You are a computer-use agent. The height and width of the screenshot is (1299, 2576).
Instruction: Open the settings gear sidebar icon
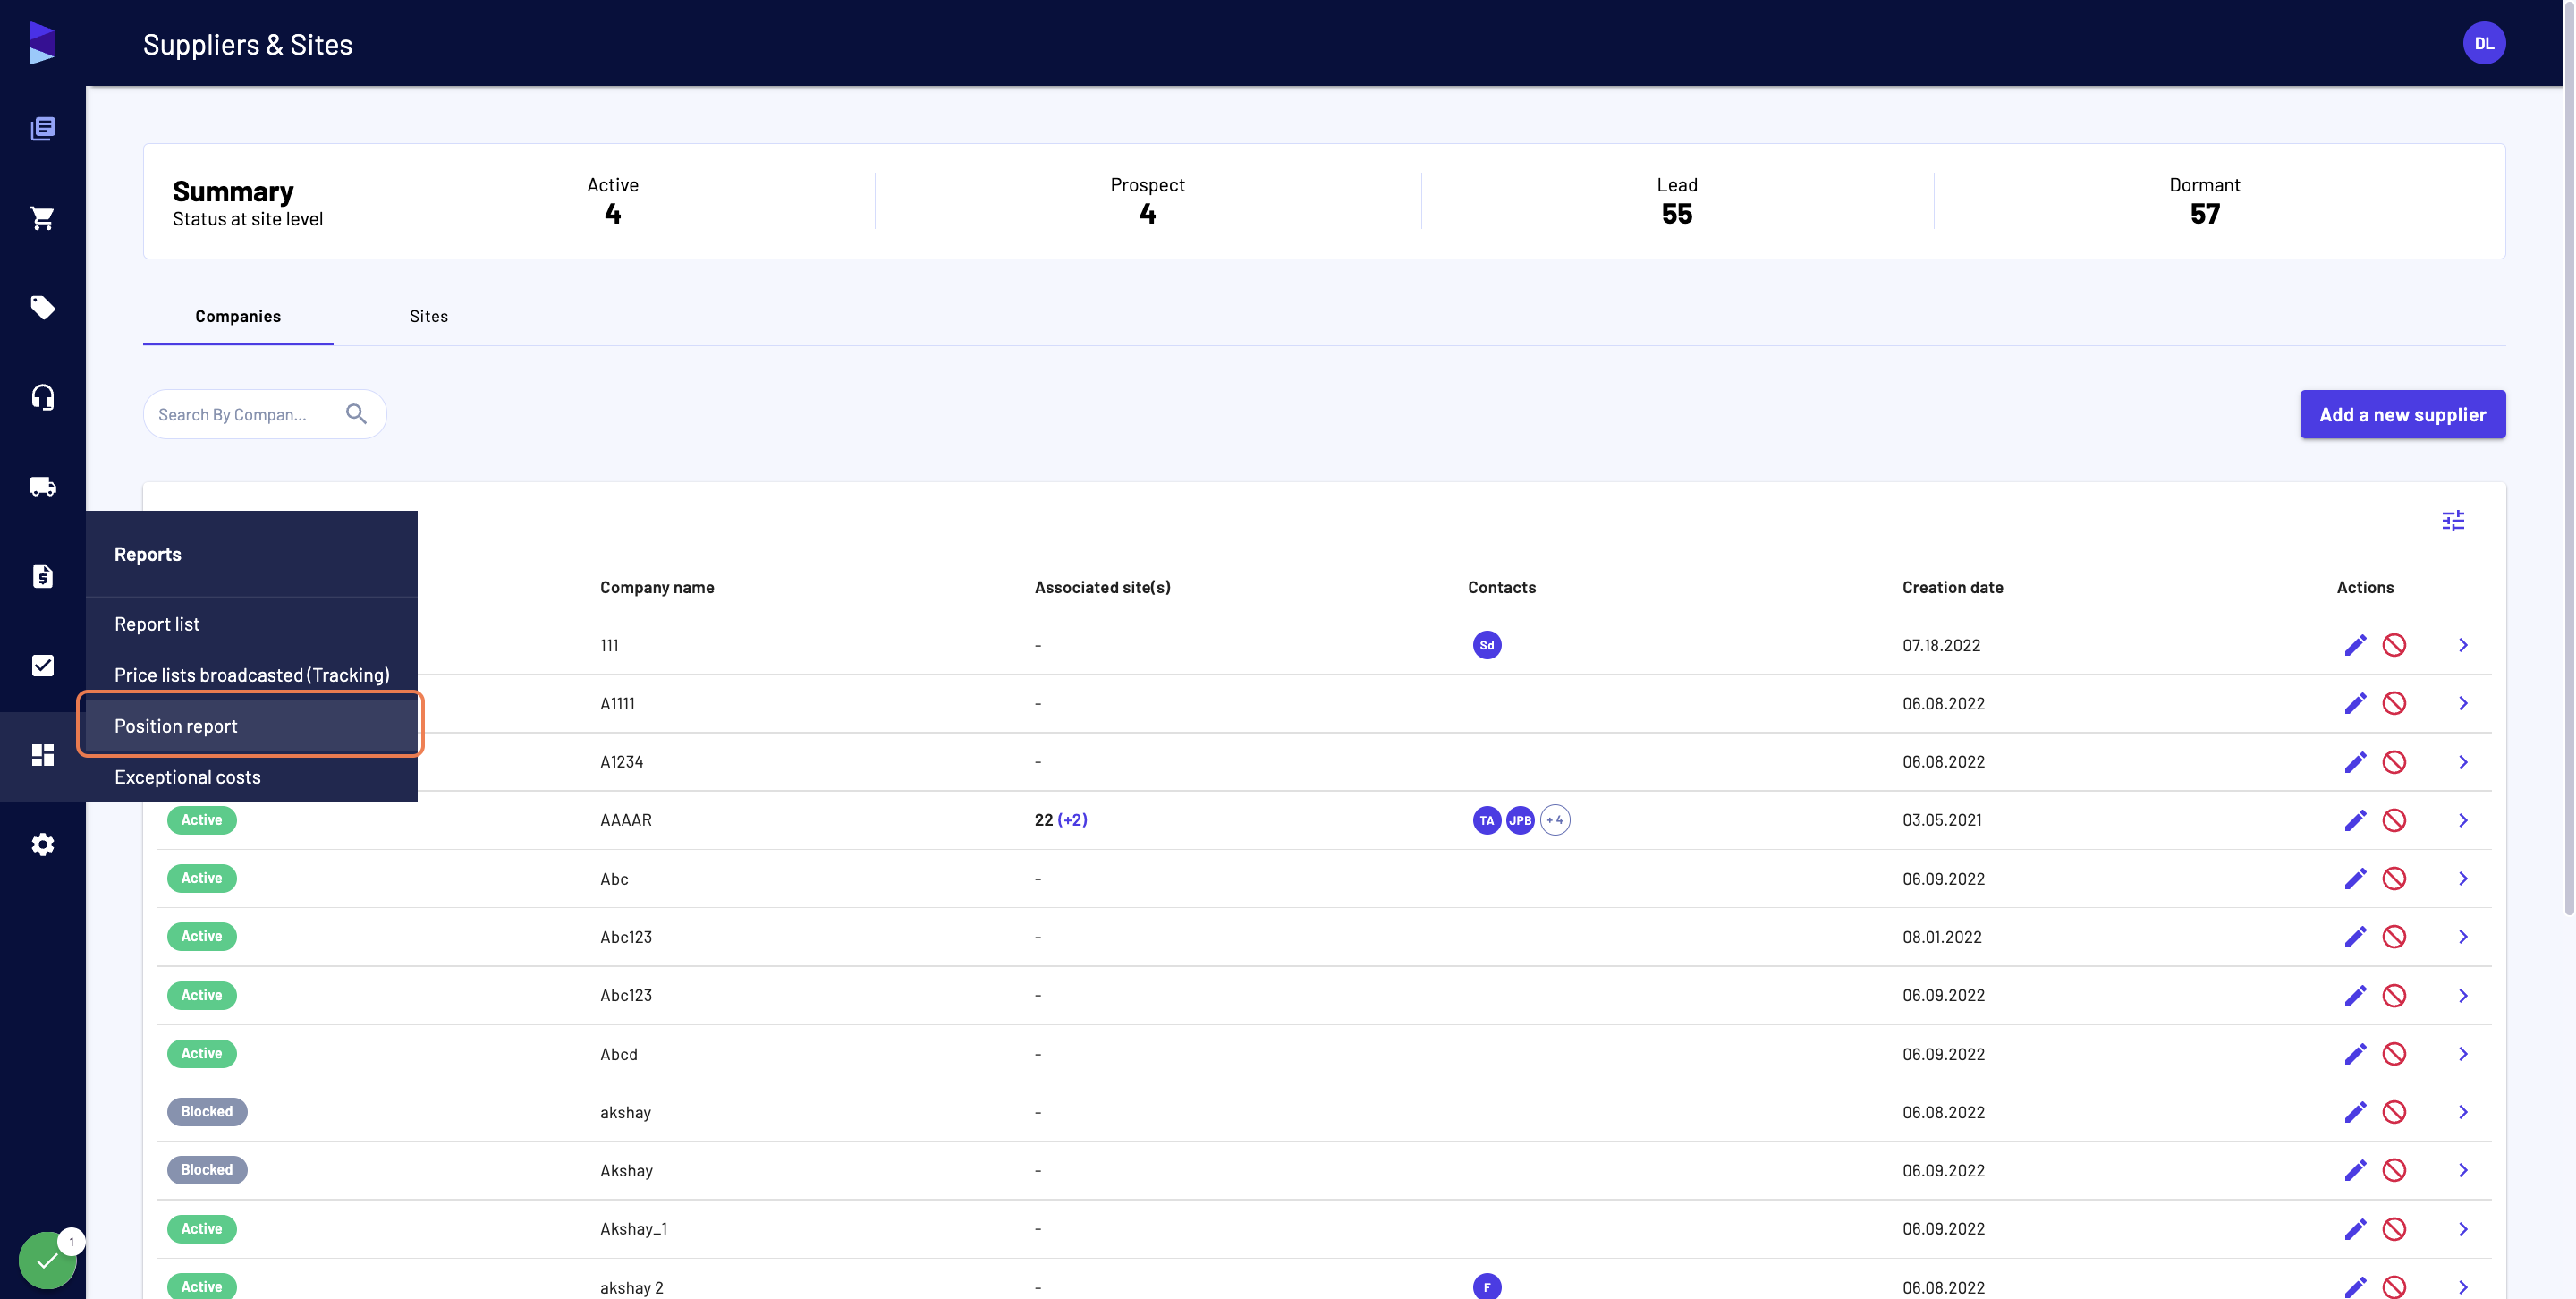(x=42, y=844)
